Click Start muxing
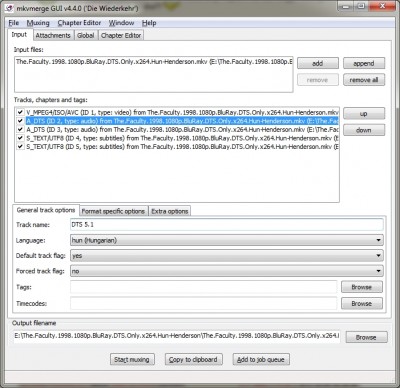 pos(132,359)
